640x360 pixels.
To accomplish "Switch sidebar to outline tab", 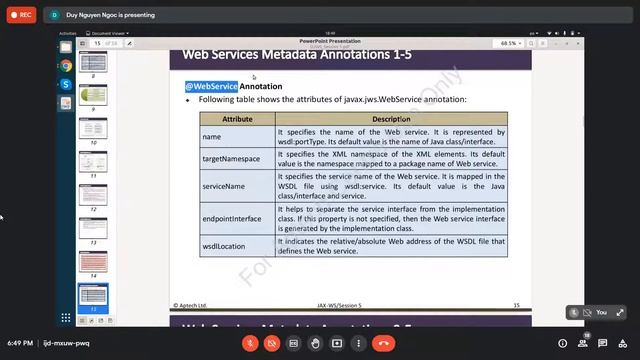I will (x=110, y=321).
